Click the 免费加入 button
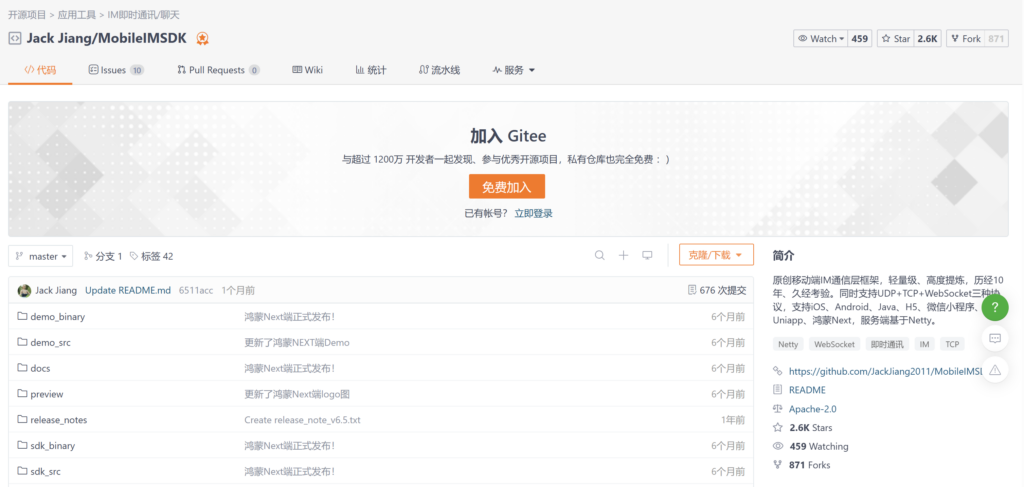 pos(507,187)
